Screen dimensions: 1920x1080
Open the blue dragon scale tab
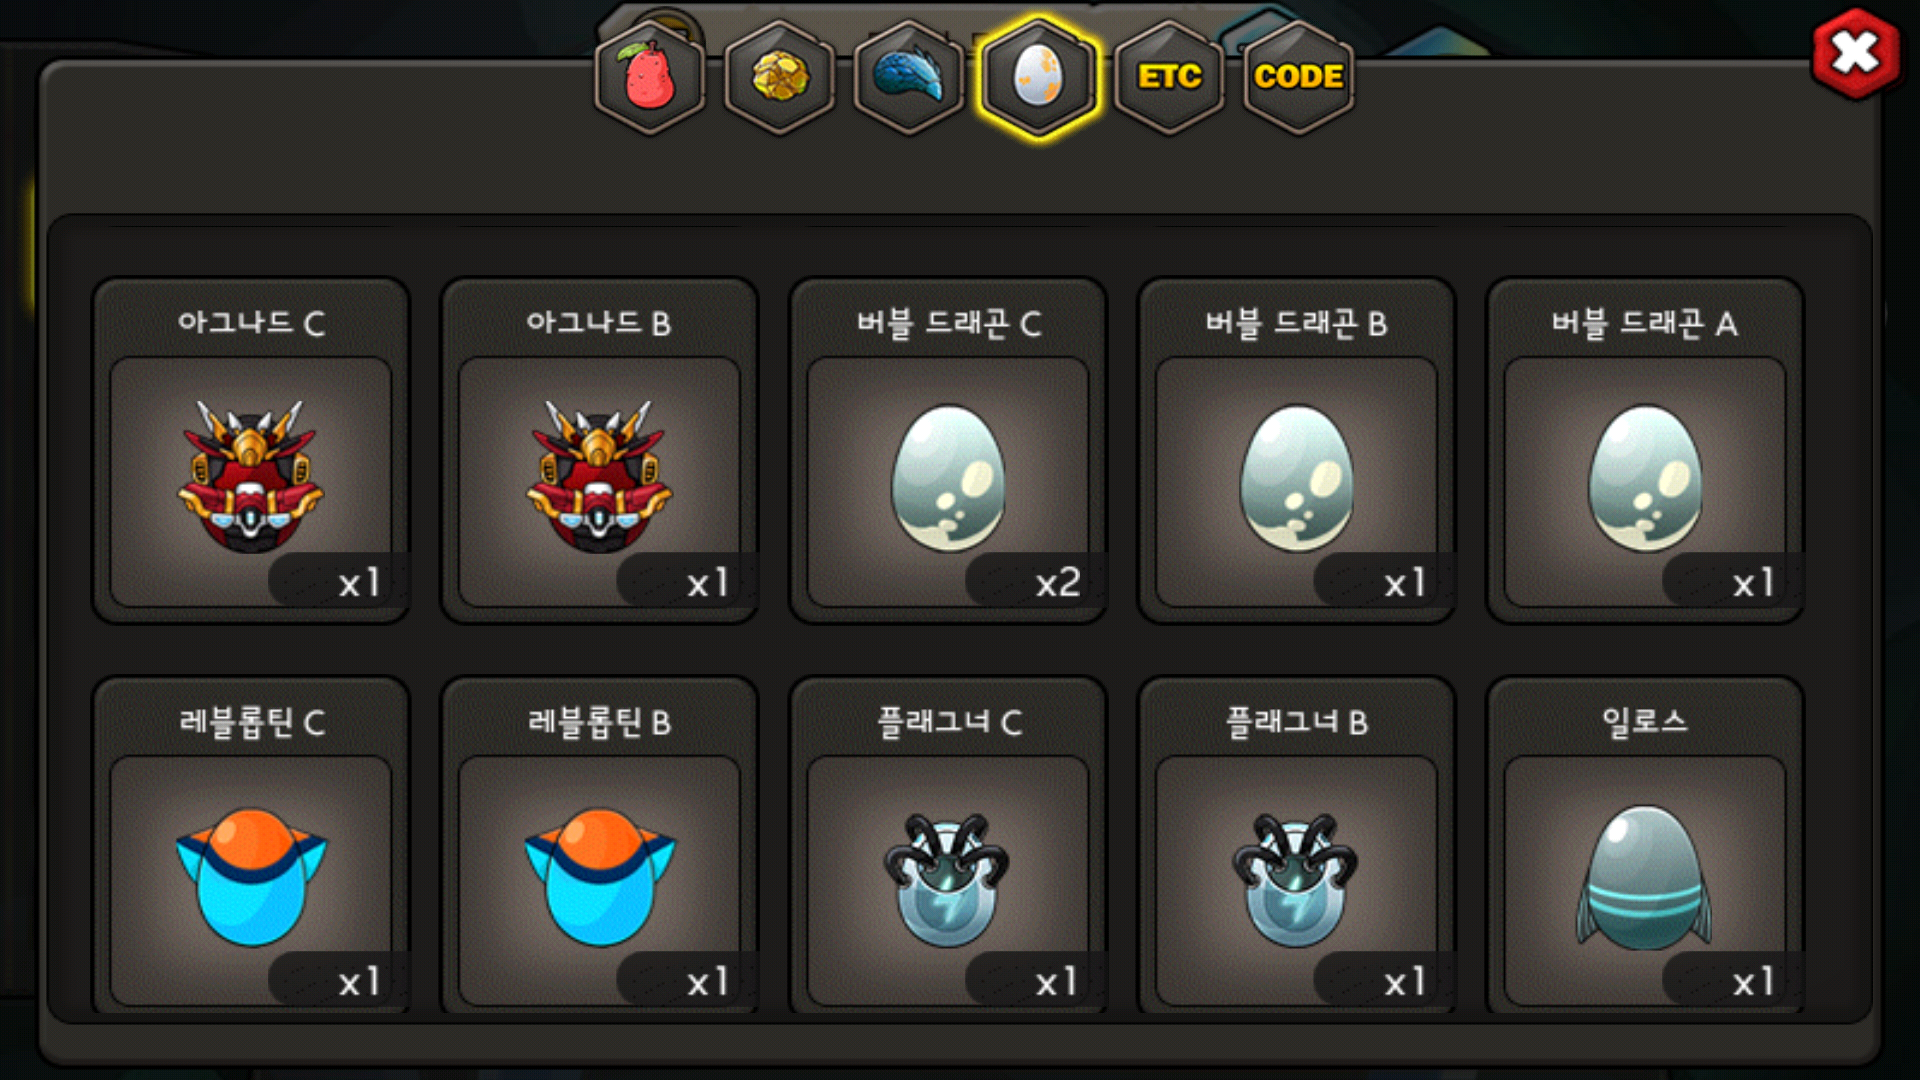[x=909, y=77]
